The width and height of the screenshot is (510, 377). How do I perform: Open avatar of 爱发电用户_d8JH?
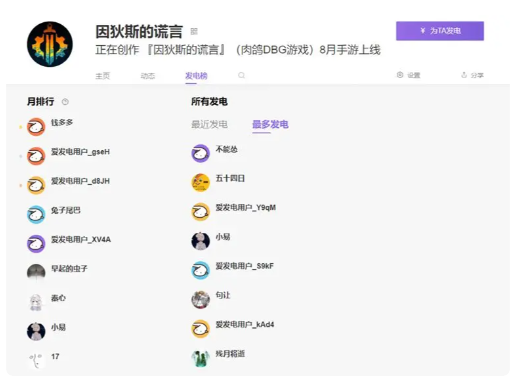(x=36, y=185)
